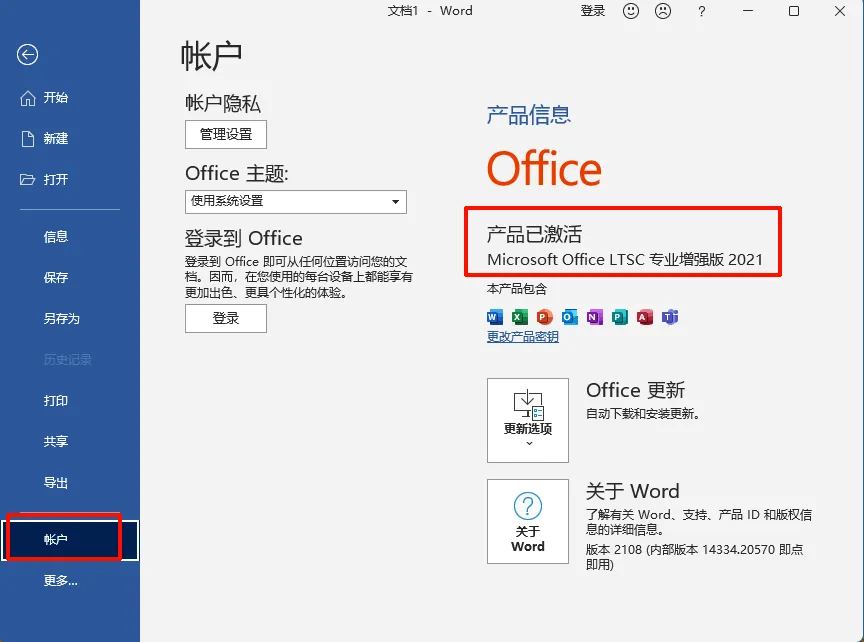The width and height of the screenshot is (864, 642).
Task: Click the PowerPoint app icon under 本产品包含
Action: [x=544, y=317]
